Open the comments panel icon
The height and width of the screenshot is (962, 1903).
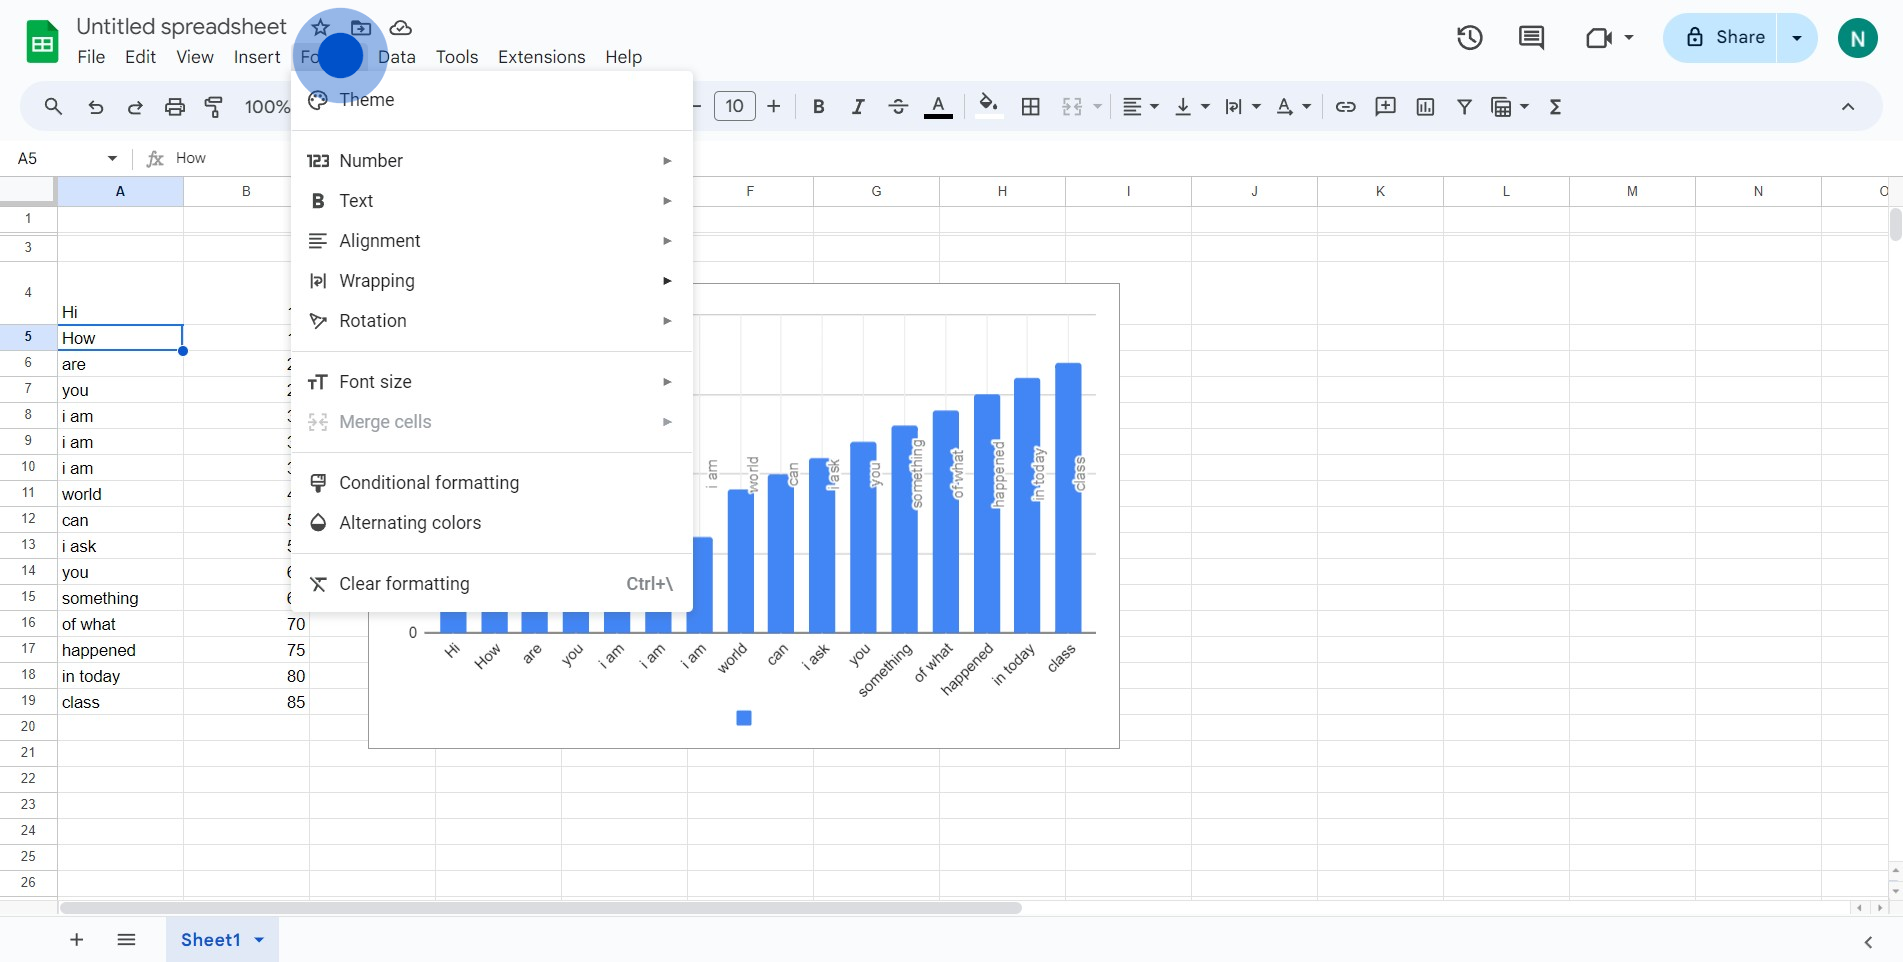(x=1531, y=38)
